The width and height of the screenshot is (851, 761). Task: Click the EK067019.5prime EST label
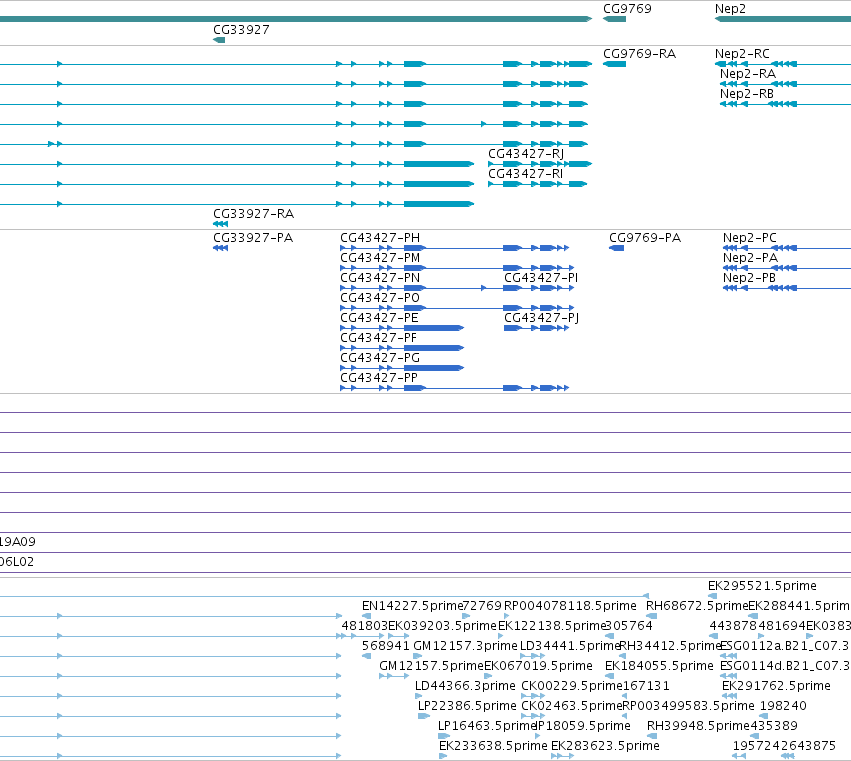538,667
